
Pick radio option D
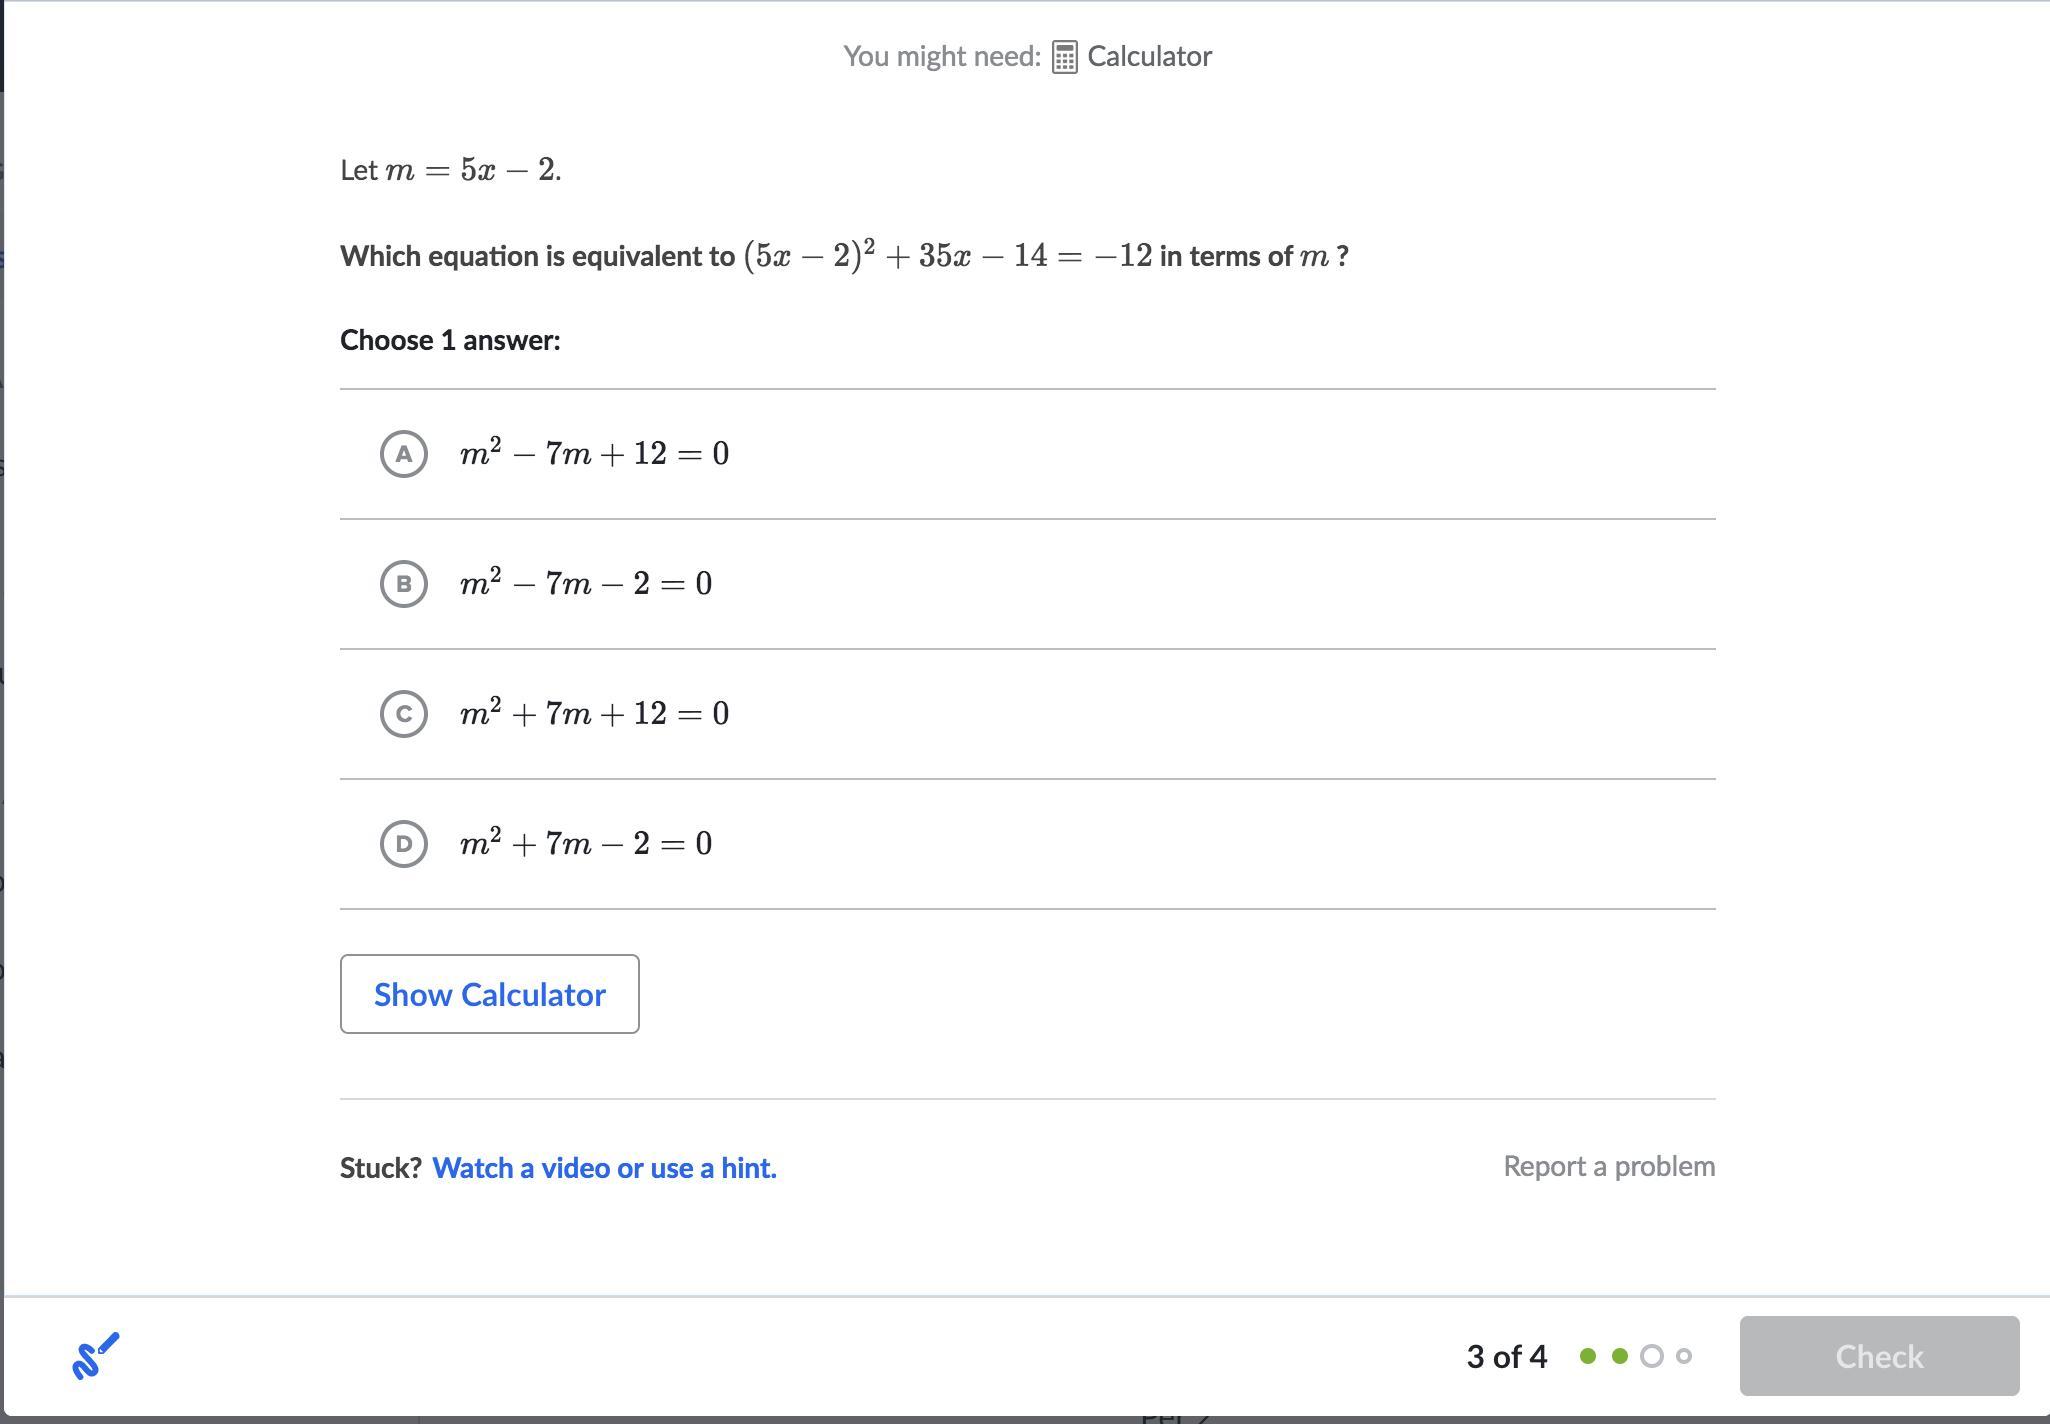404,844
